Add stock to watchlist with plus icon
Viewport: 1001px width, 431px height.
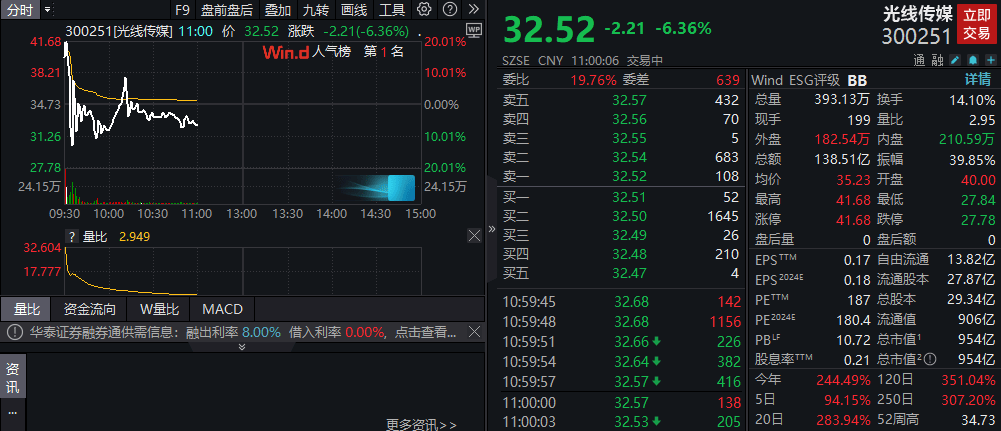[991, 61]
